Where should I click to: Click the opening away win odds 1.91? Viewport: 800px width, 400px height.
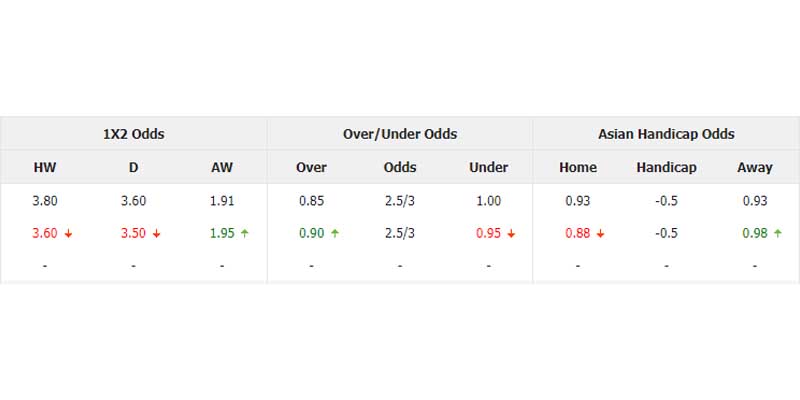coord(222,201)
